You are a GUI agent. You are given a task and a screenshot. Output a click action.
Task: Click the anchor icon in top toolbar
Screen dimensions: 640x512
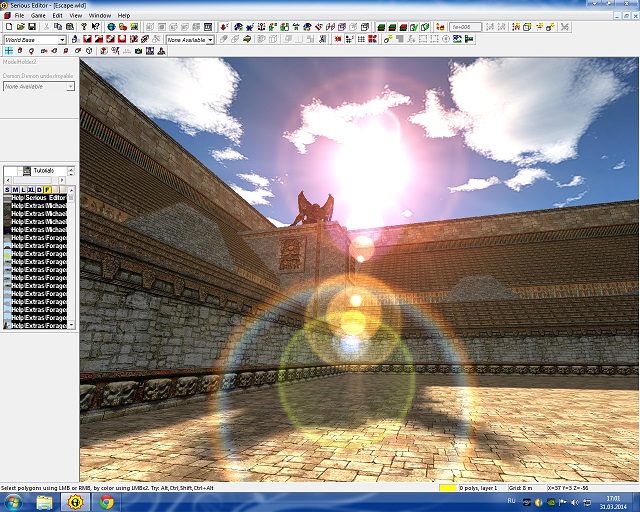[x=261, y=27]
